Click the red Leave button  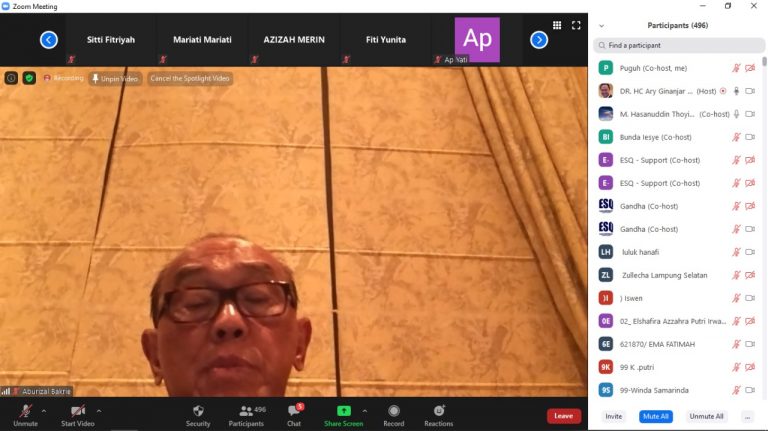click(x=563, y=416)
